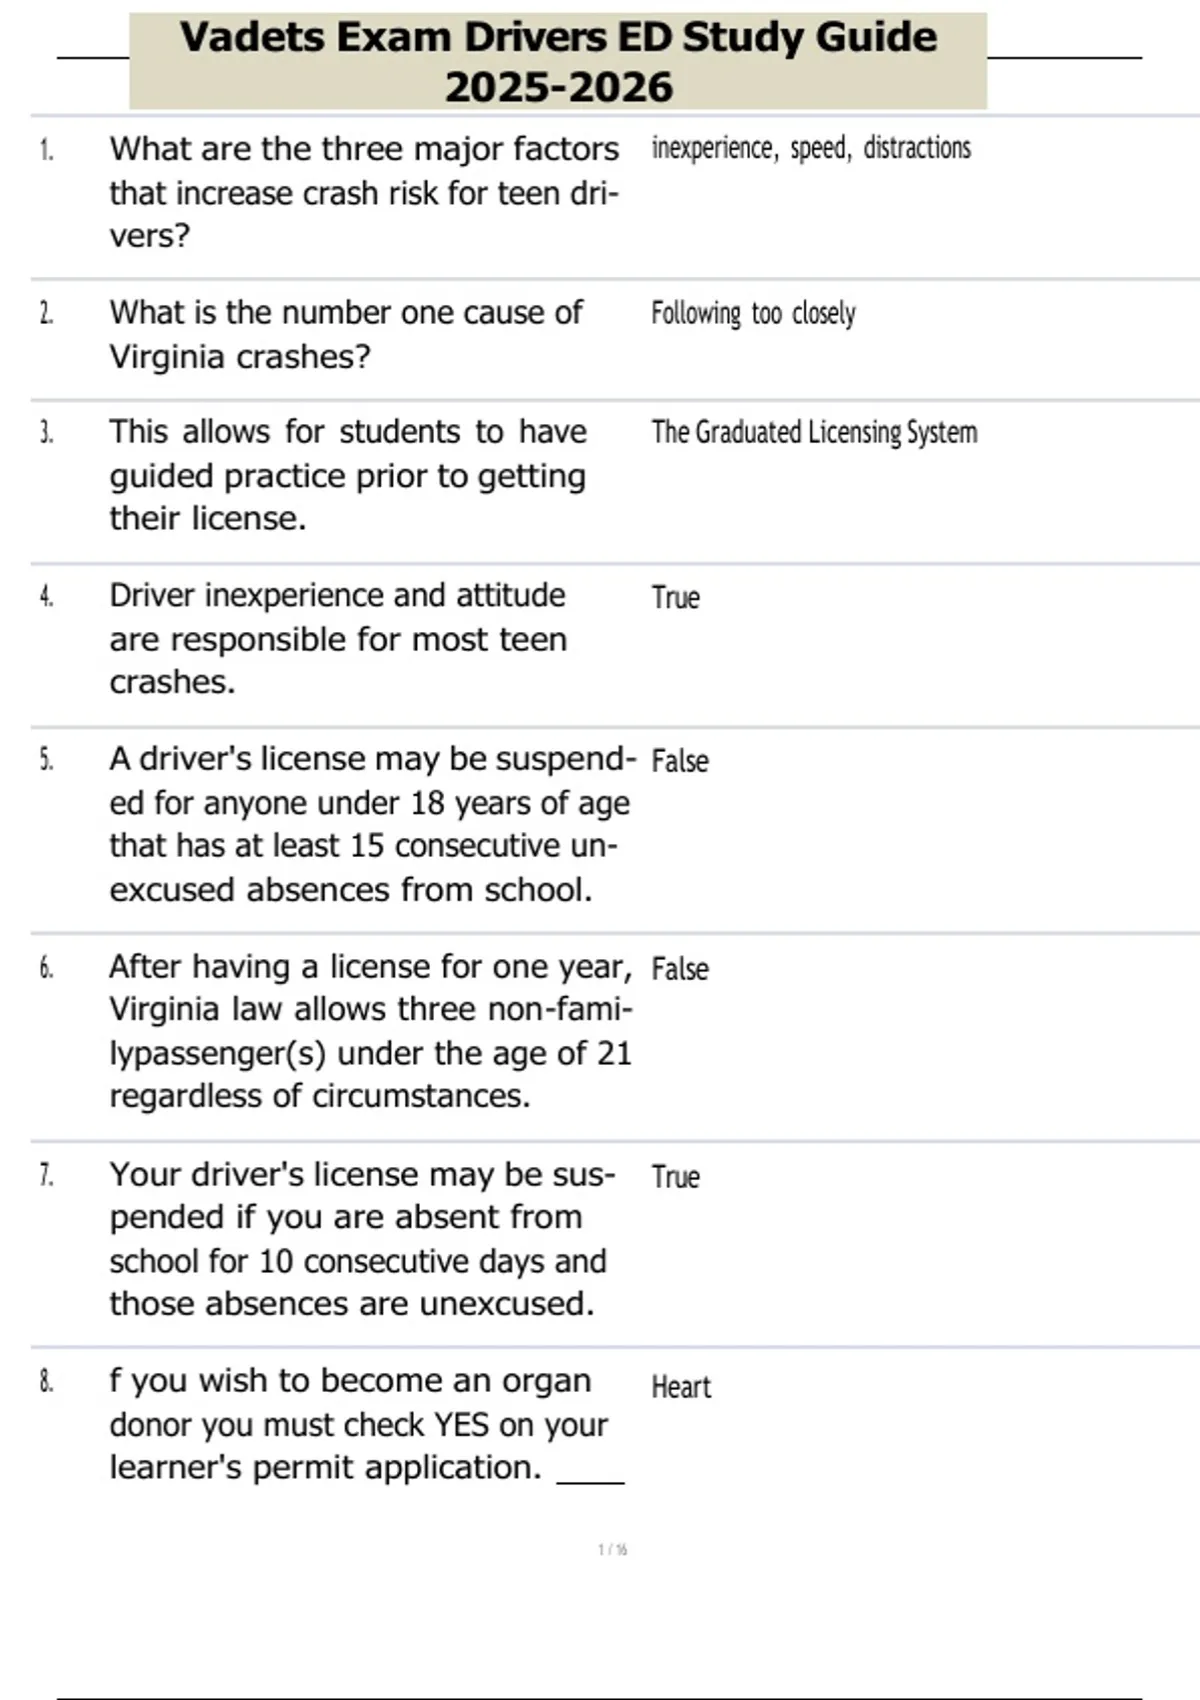1200x1700 pixels.
Task: Click the '1 / 16' page number indicator
Action: click(612, 1550)
